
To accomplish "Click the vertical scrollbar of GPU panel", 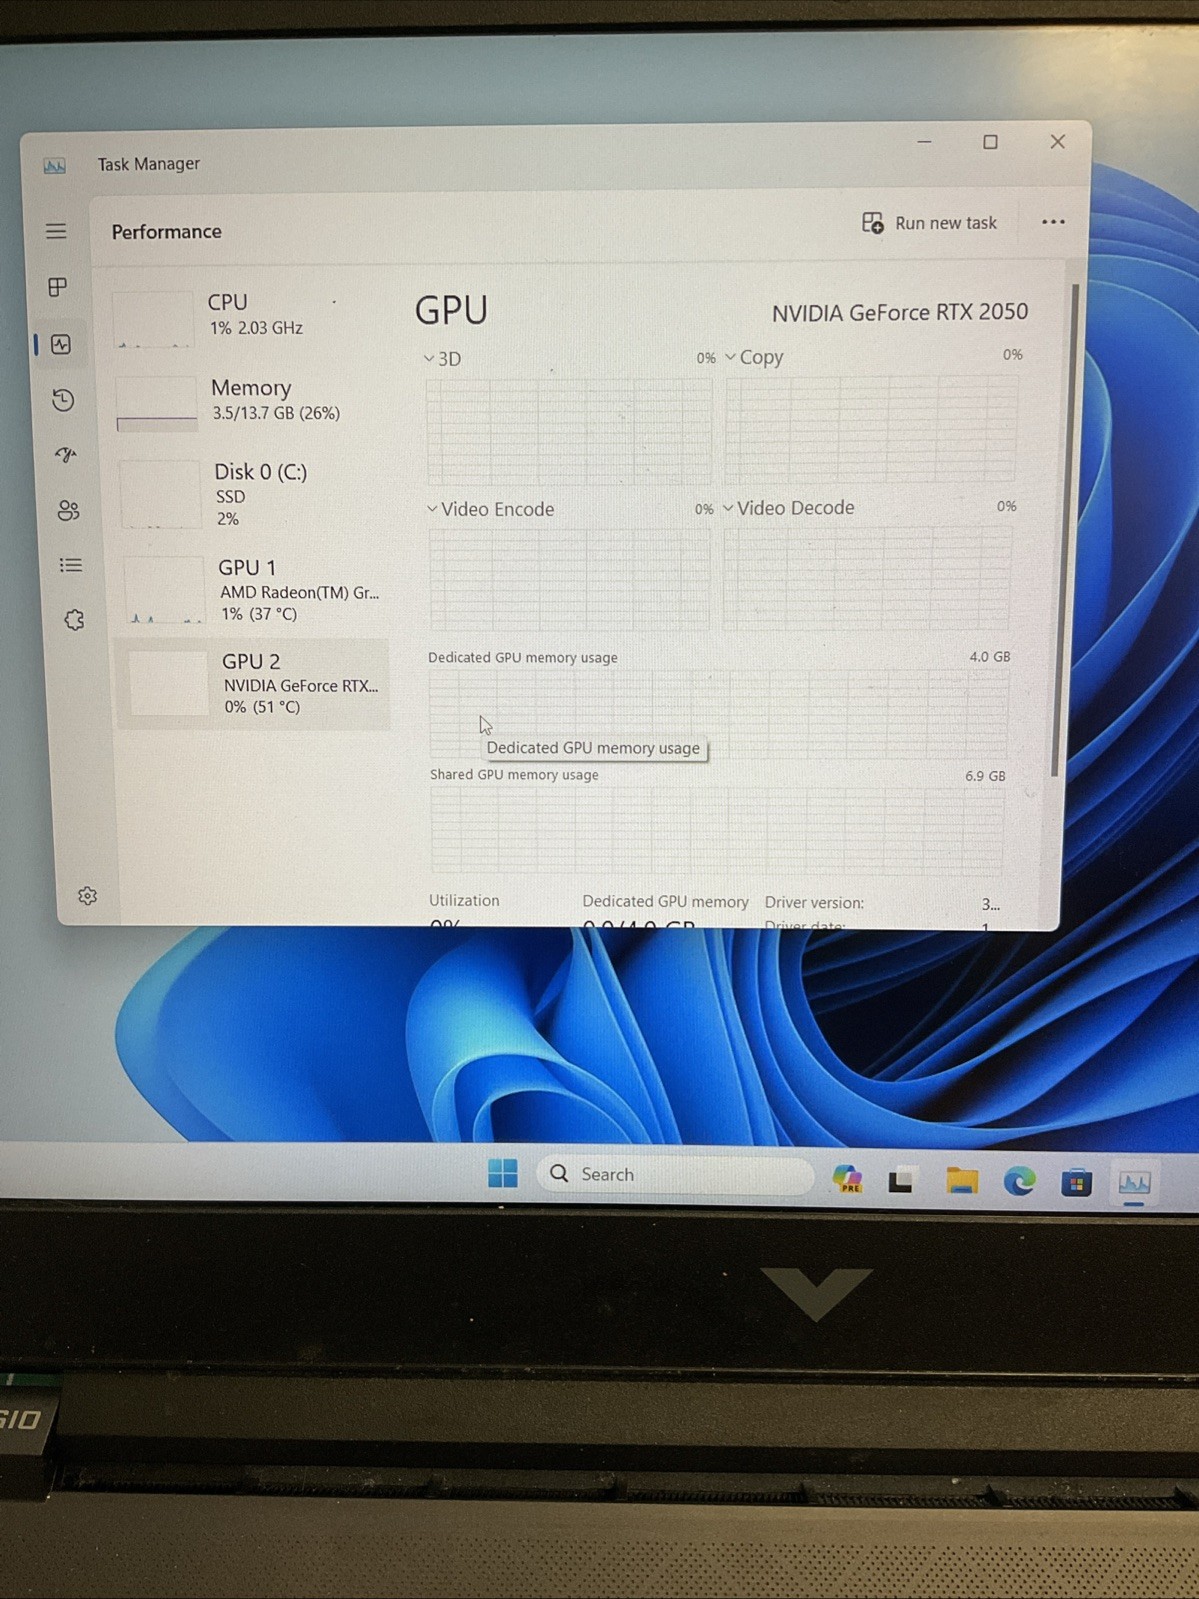I will point(1063,530).
